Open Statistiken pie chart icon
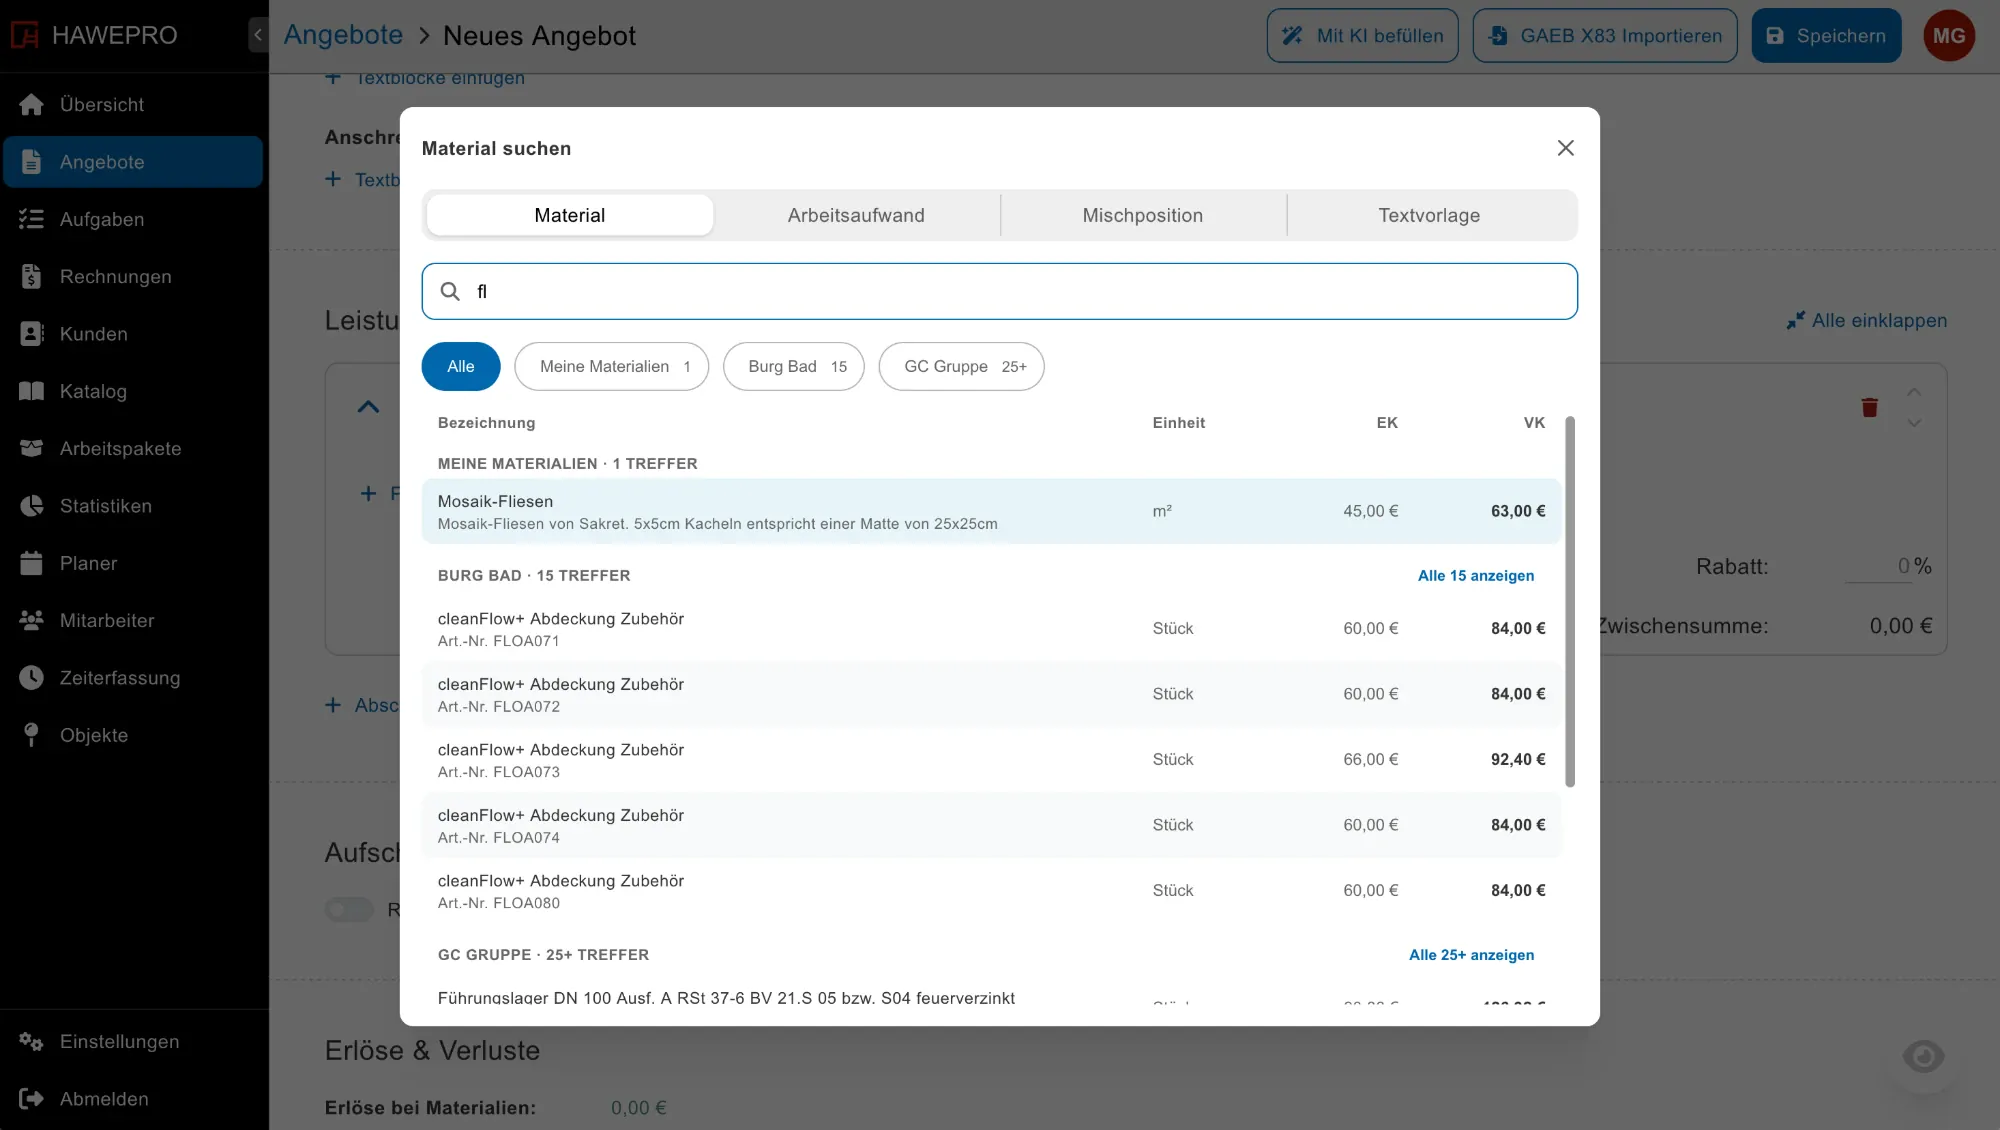Screen dimensions: 2000x1130 (x=31, y=506)
